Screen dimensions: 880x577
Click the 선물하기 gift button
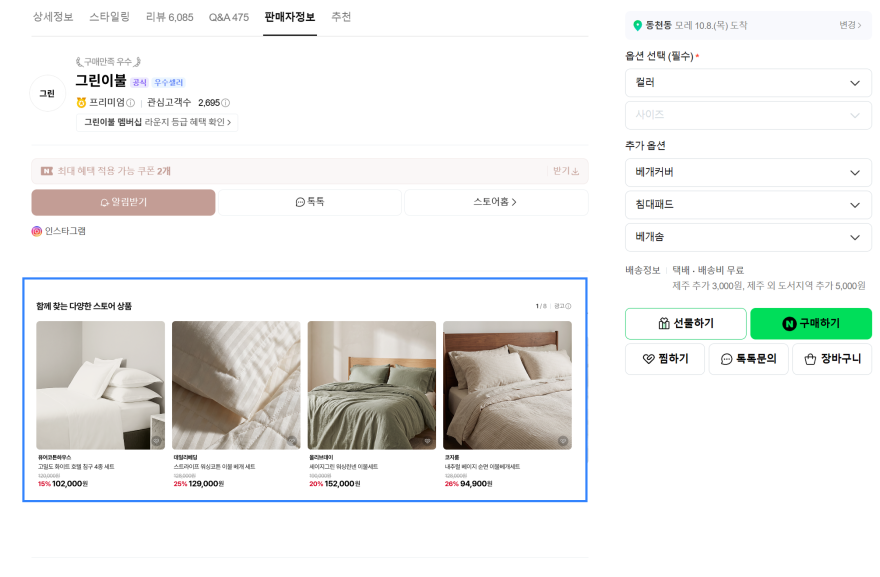pyautogui.click(x=686, y=323)
